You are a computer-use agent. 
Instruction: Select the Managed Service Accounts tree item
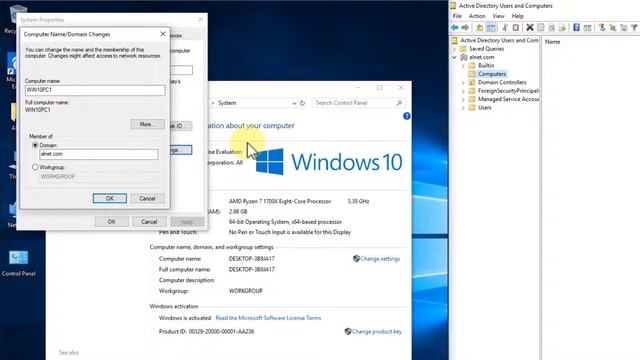coord(508,99)
